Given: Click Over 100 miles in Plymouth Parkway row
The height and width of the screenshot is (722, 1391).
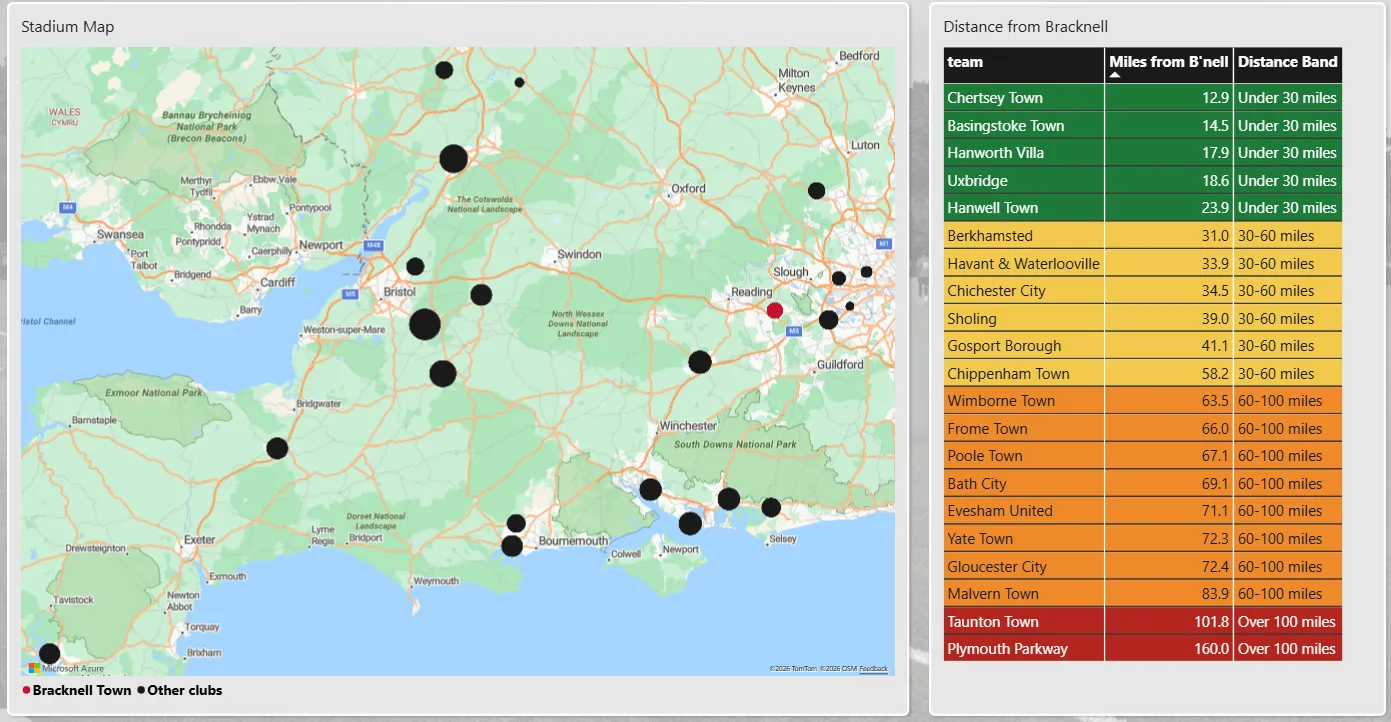Looking at the screenshot, I should [x=1287, y=649].
